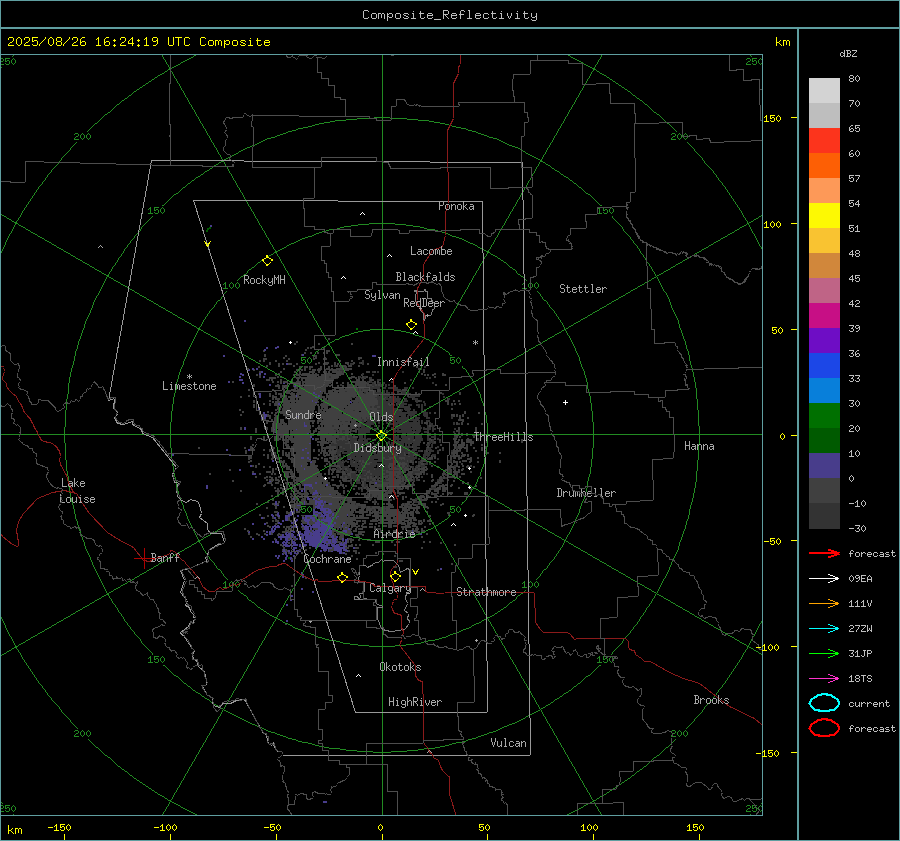This screenshot has height=841, width=900.
Task: Click the slate purple 0-10 dBZ swatch
Action: [x=824, y=466]
